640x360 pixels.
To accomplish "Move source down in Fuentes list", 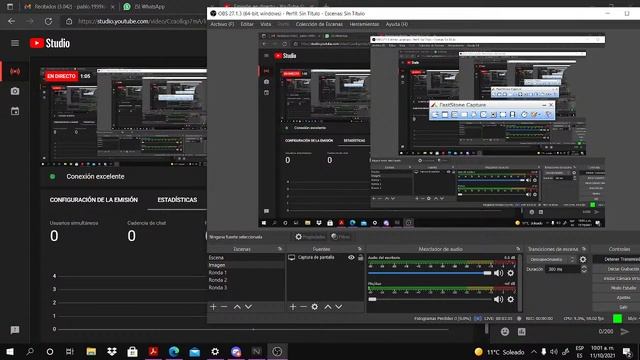I will pyautogui.click(x=339, y=307).
